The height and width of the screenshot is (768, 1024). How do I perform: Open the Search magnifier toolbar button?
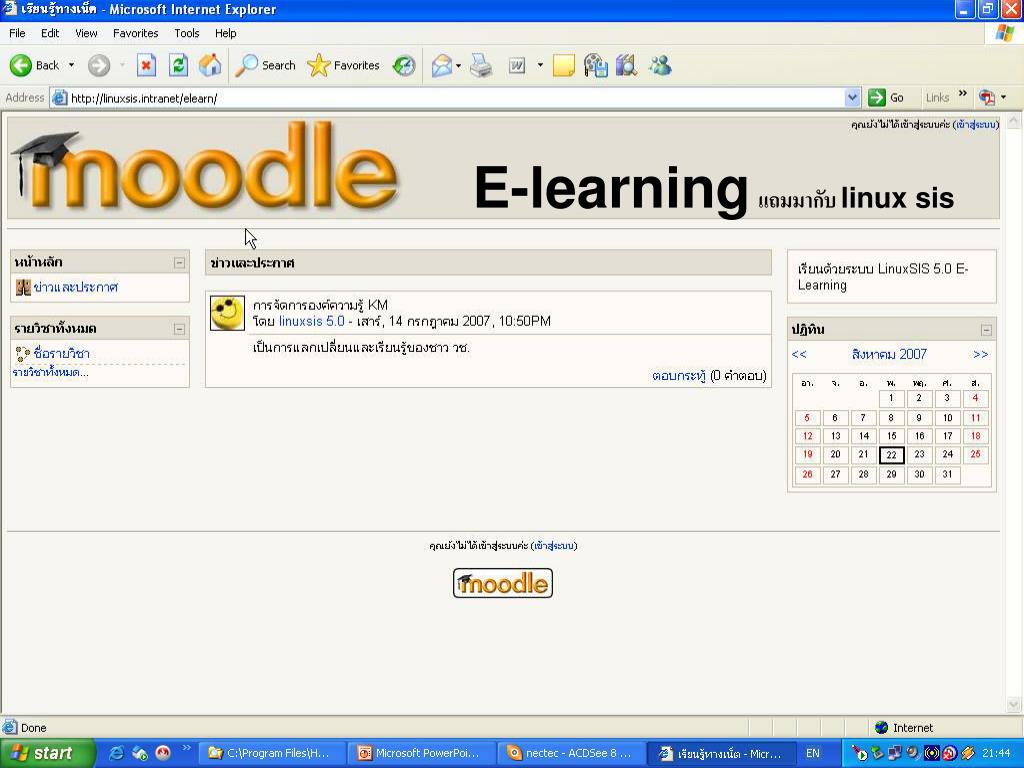pos(265,65)
